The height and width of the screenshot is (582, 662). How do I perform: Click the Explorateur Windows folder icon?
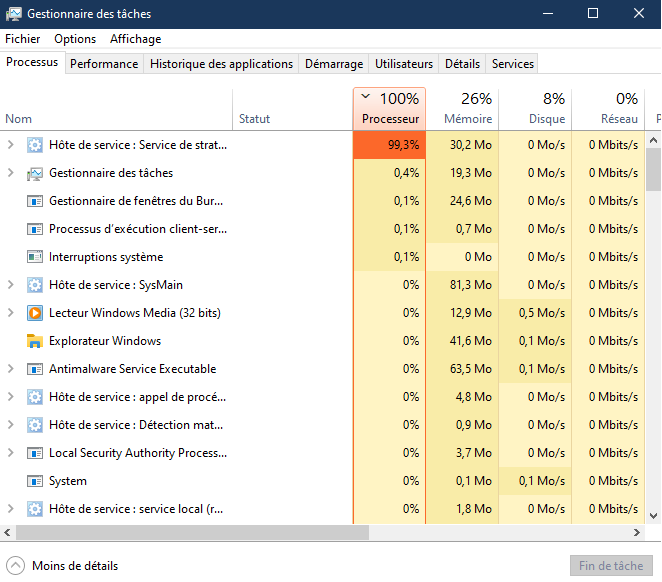(x=35, y=341)
